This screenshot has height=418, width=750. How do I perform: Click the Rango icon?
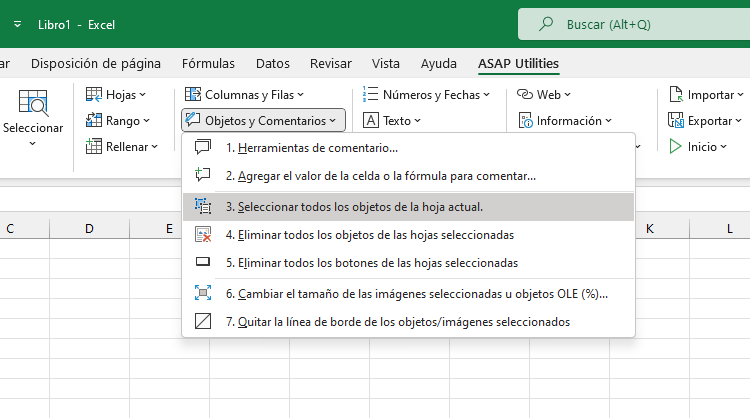94,121
